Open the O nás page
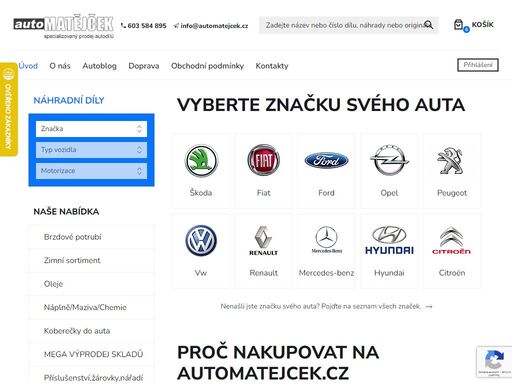 60,66
